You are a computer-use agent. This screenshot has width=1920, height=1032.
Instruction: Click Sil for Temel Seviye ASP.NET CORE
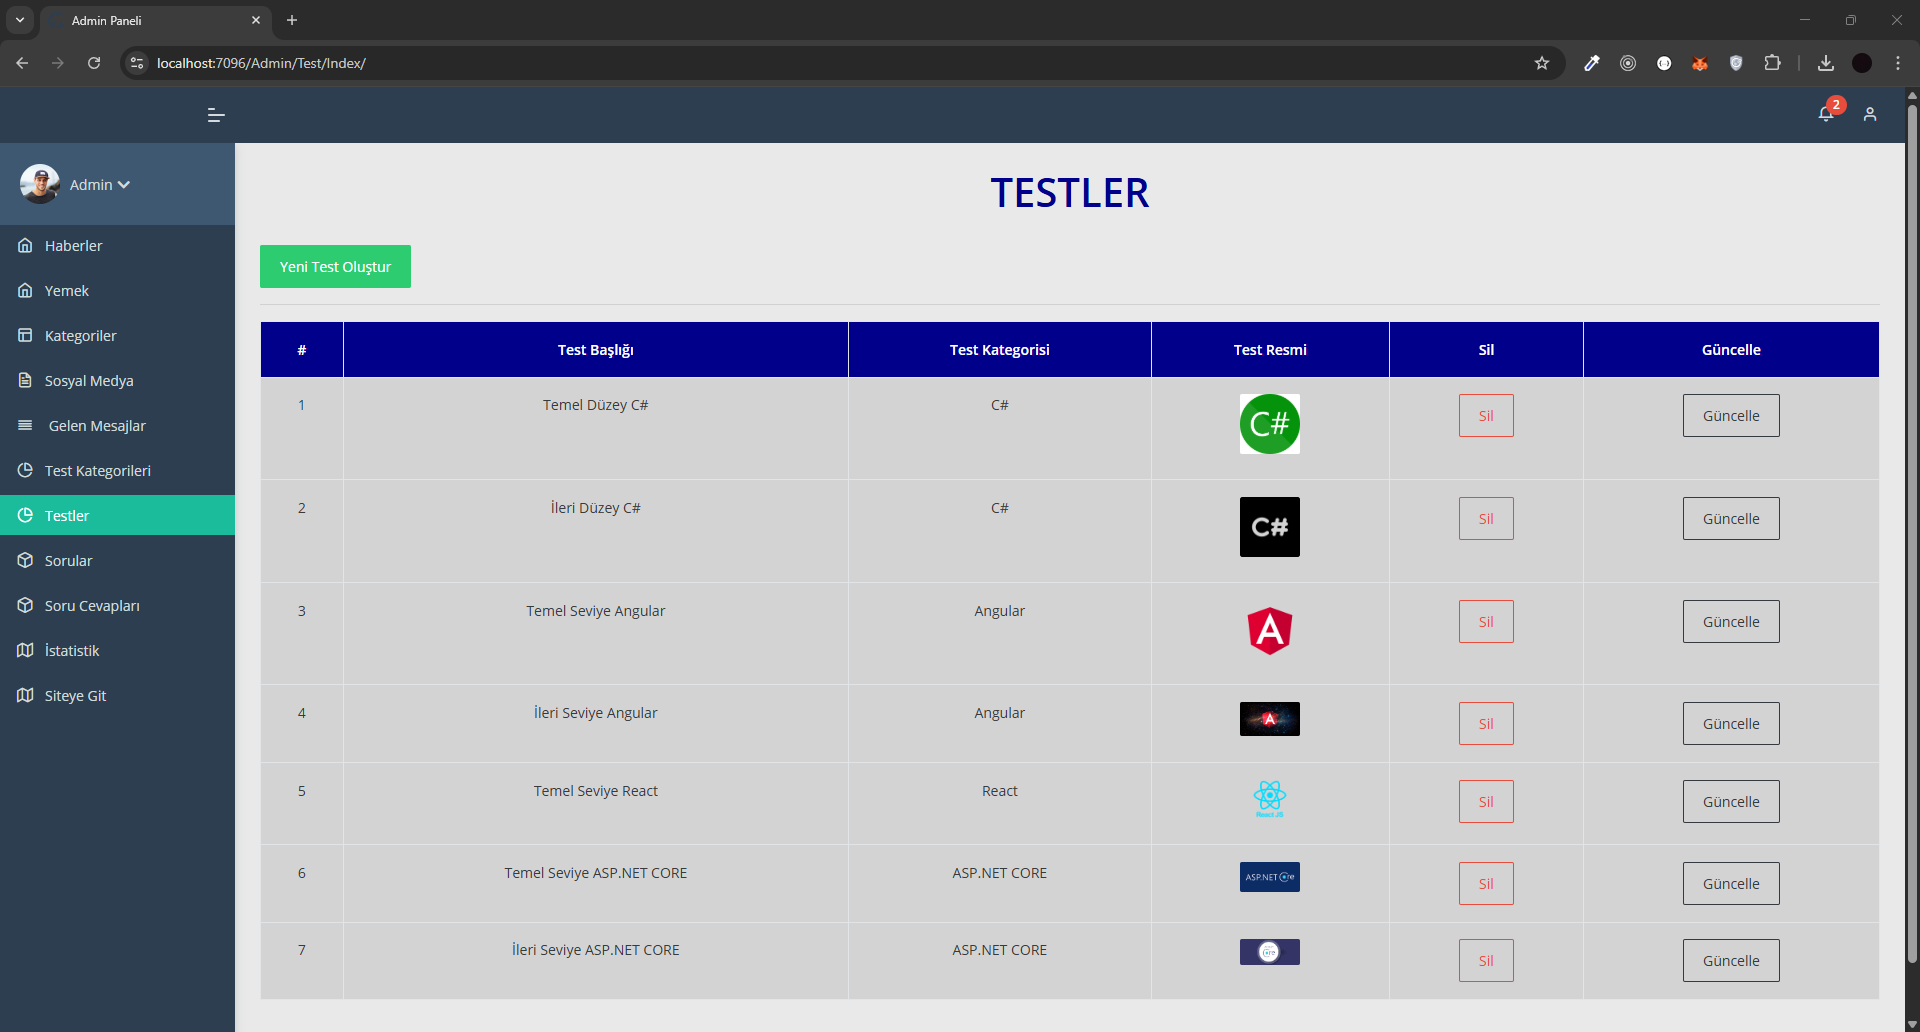point(1486,883)
